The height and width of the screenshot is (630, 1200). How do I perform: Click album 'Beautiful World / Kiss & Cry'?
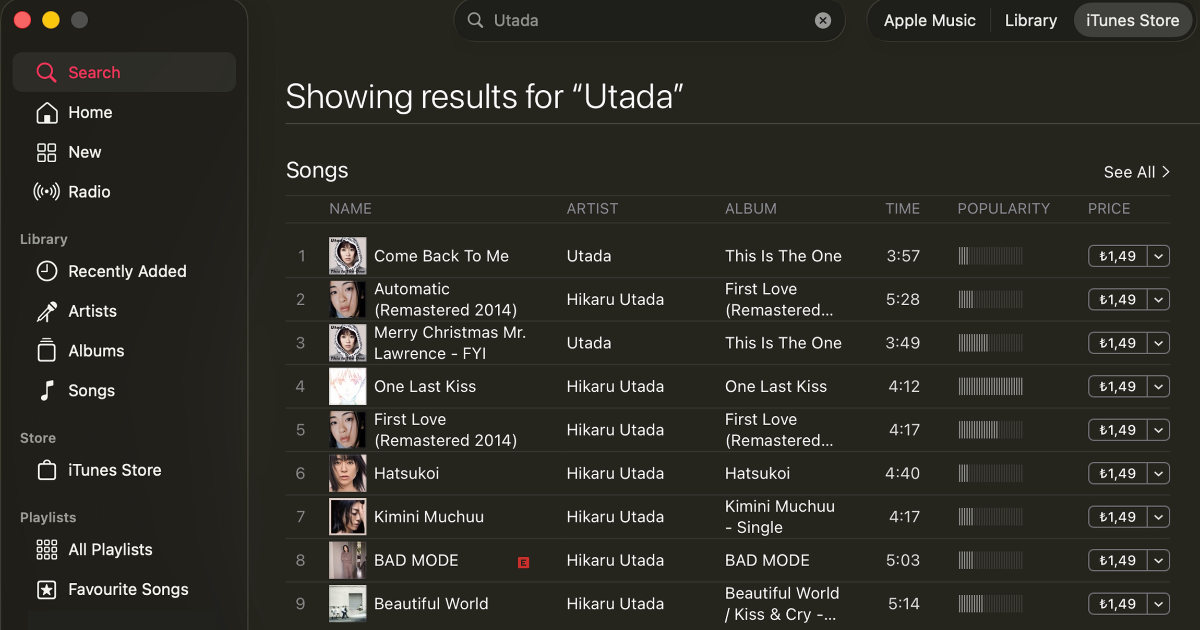tap(782, 604)
